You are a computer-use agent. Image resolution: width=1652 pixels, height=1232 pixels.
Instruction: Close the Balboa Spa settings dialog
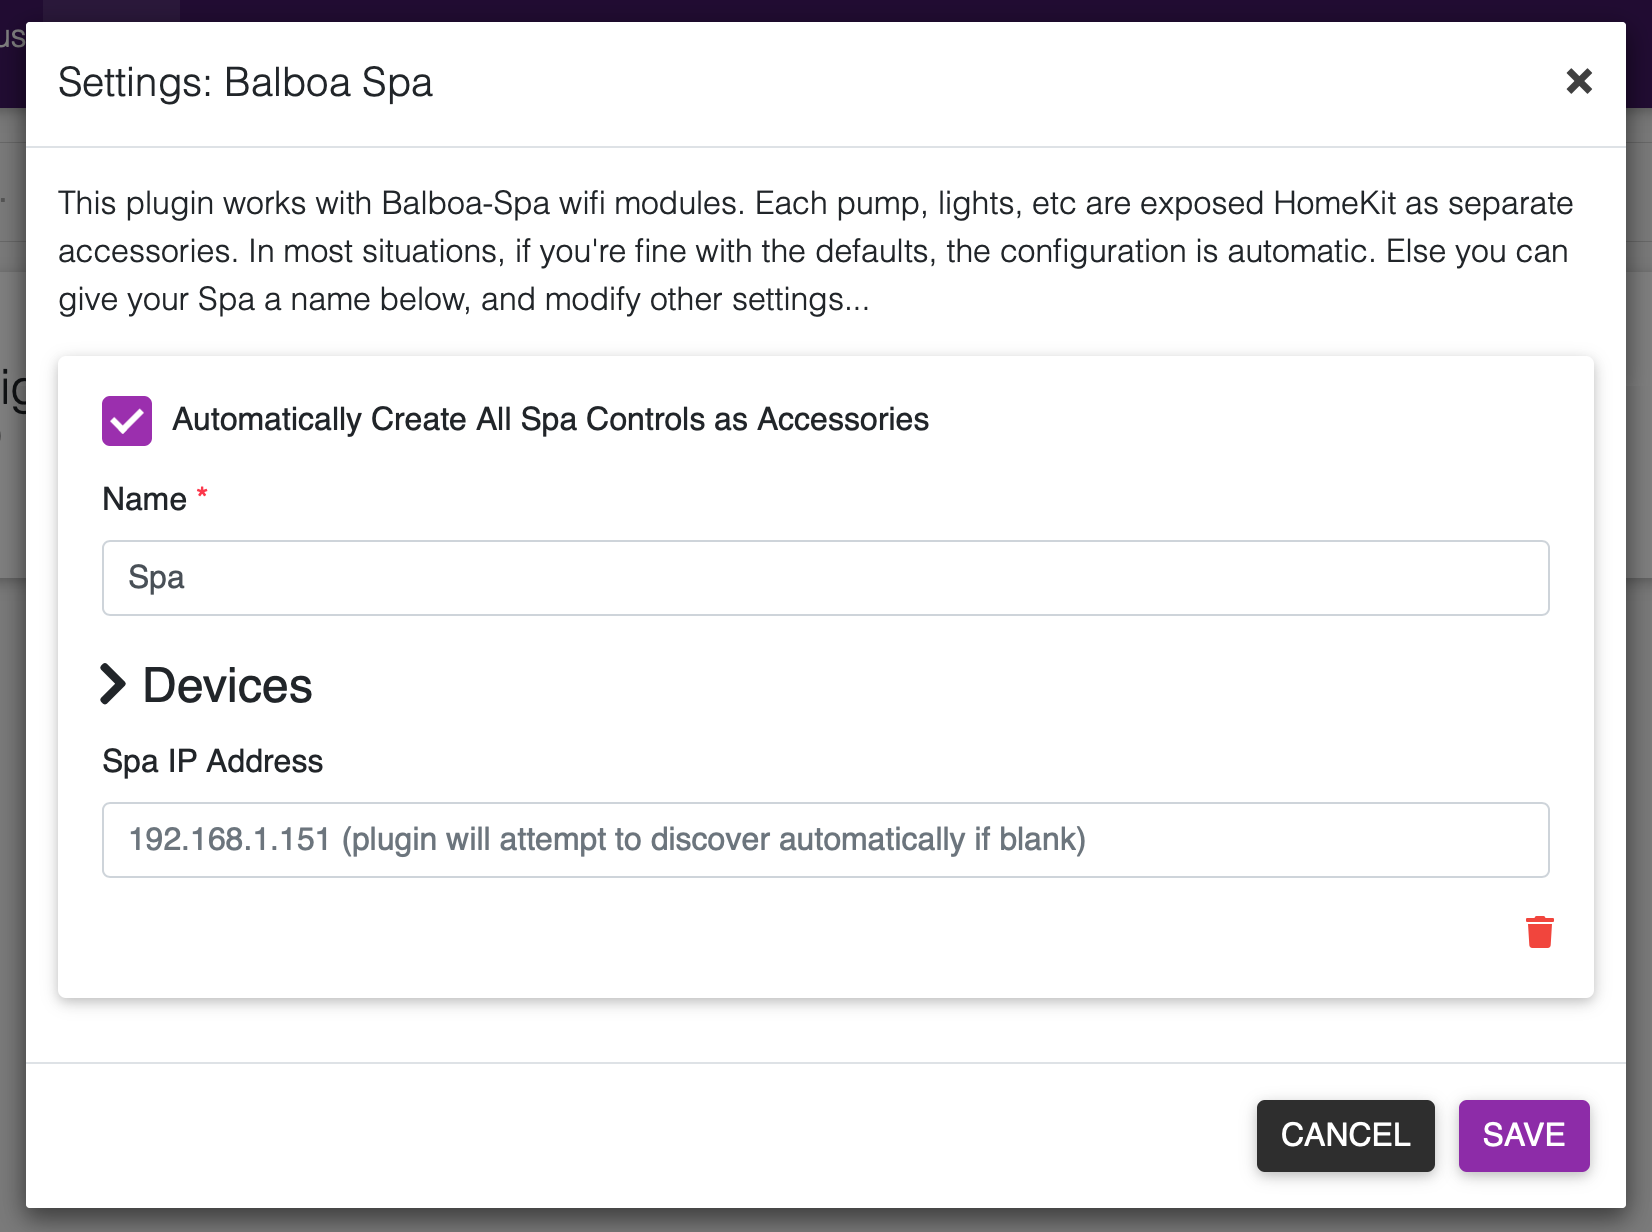pos(1579,81)
